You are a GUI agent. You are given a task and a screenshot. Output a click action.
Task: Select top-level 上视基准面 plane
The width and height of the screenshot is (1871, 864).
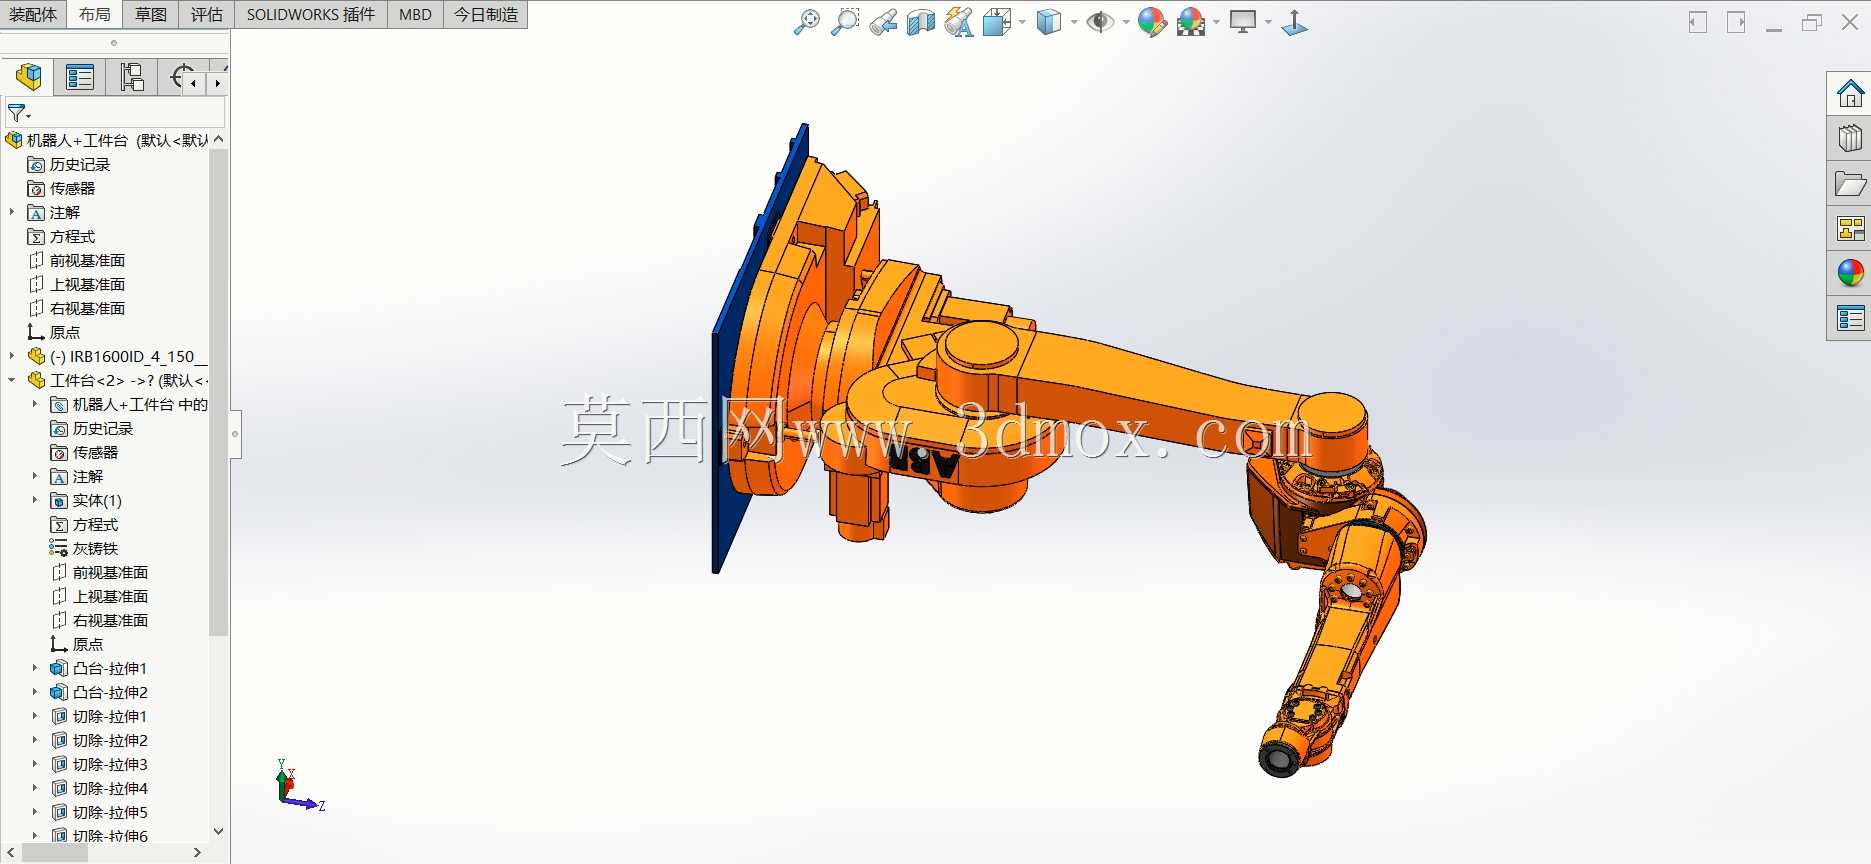[76, 284]
